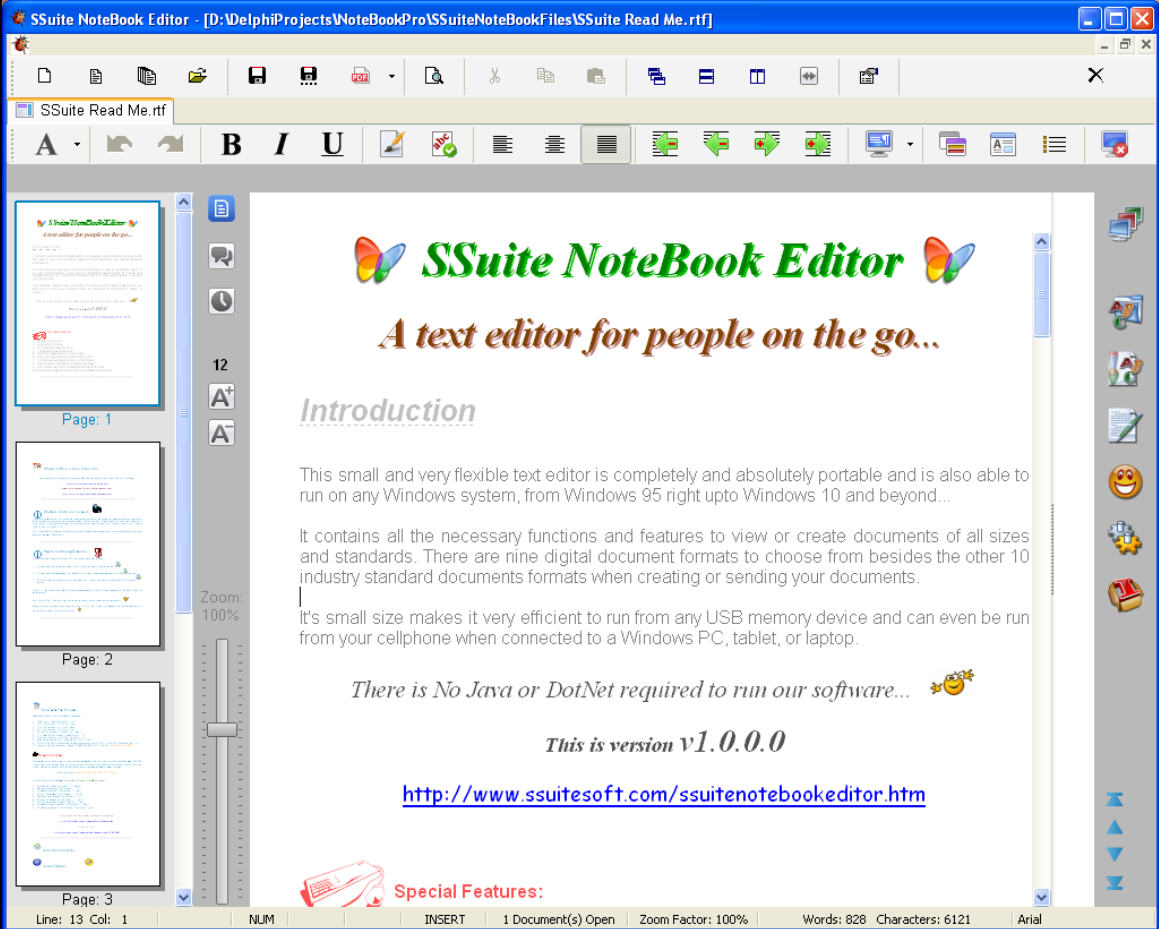Click the Words: 828 status entry
Image resolution: width=1159 pixels, height=929 pixels.
pyautogui.click(x=835, y=919)
